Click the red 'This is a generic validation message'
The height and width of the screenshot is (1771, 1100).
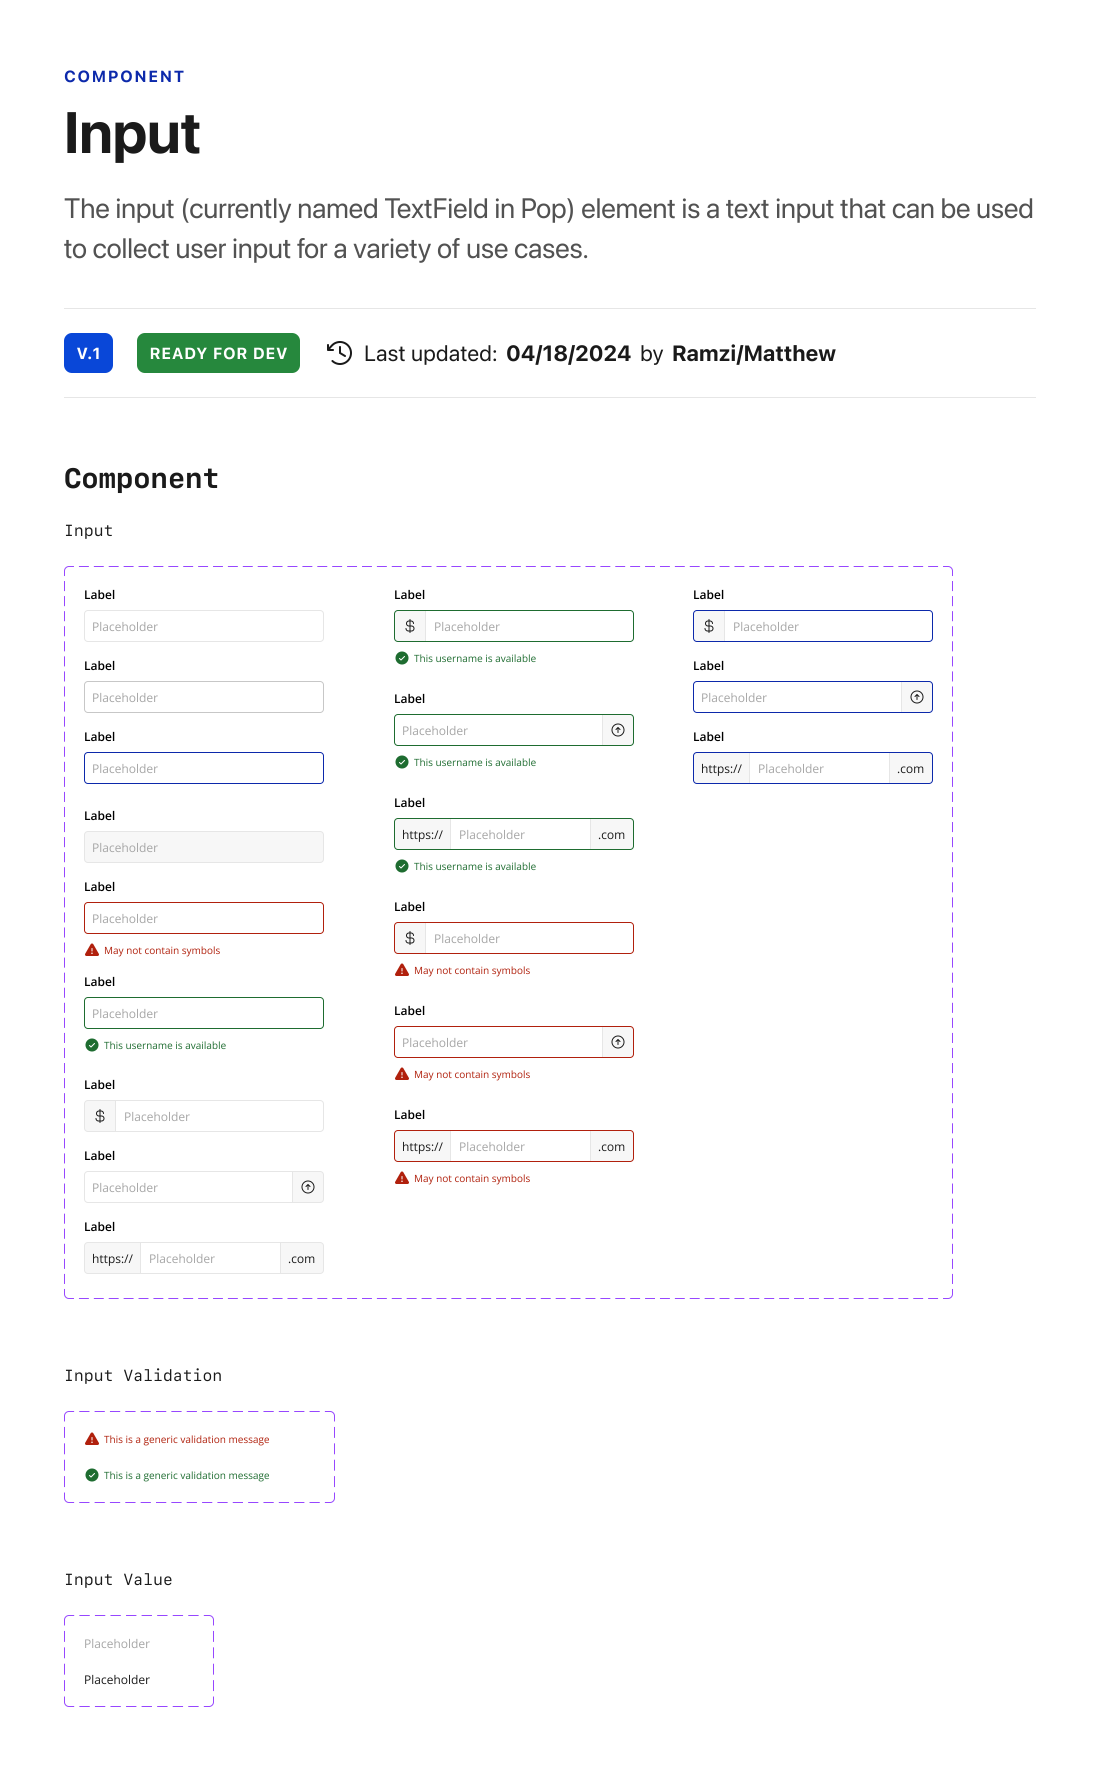[187, 1439]
